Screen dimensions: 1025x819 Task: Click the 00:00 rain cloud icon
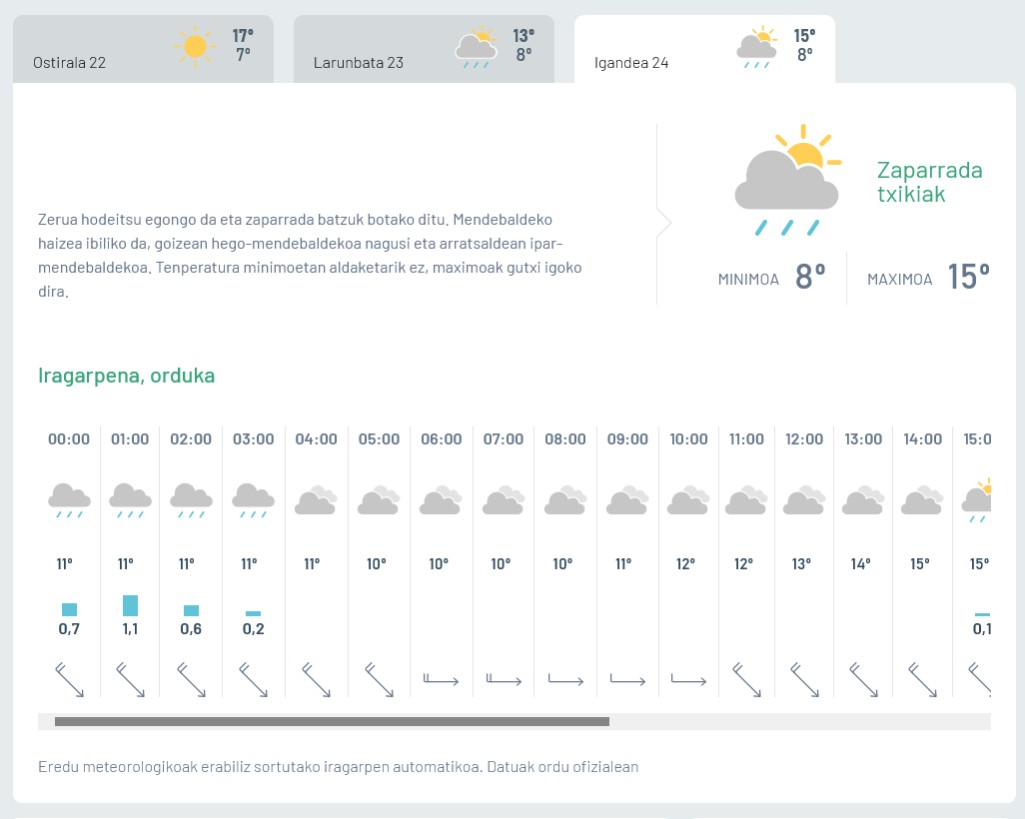click(69, 501)
